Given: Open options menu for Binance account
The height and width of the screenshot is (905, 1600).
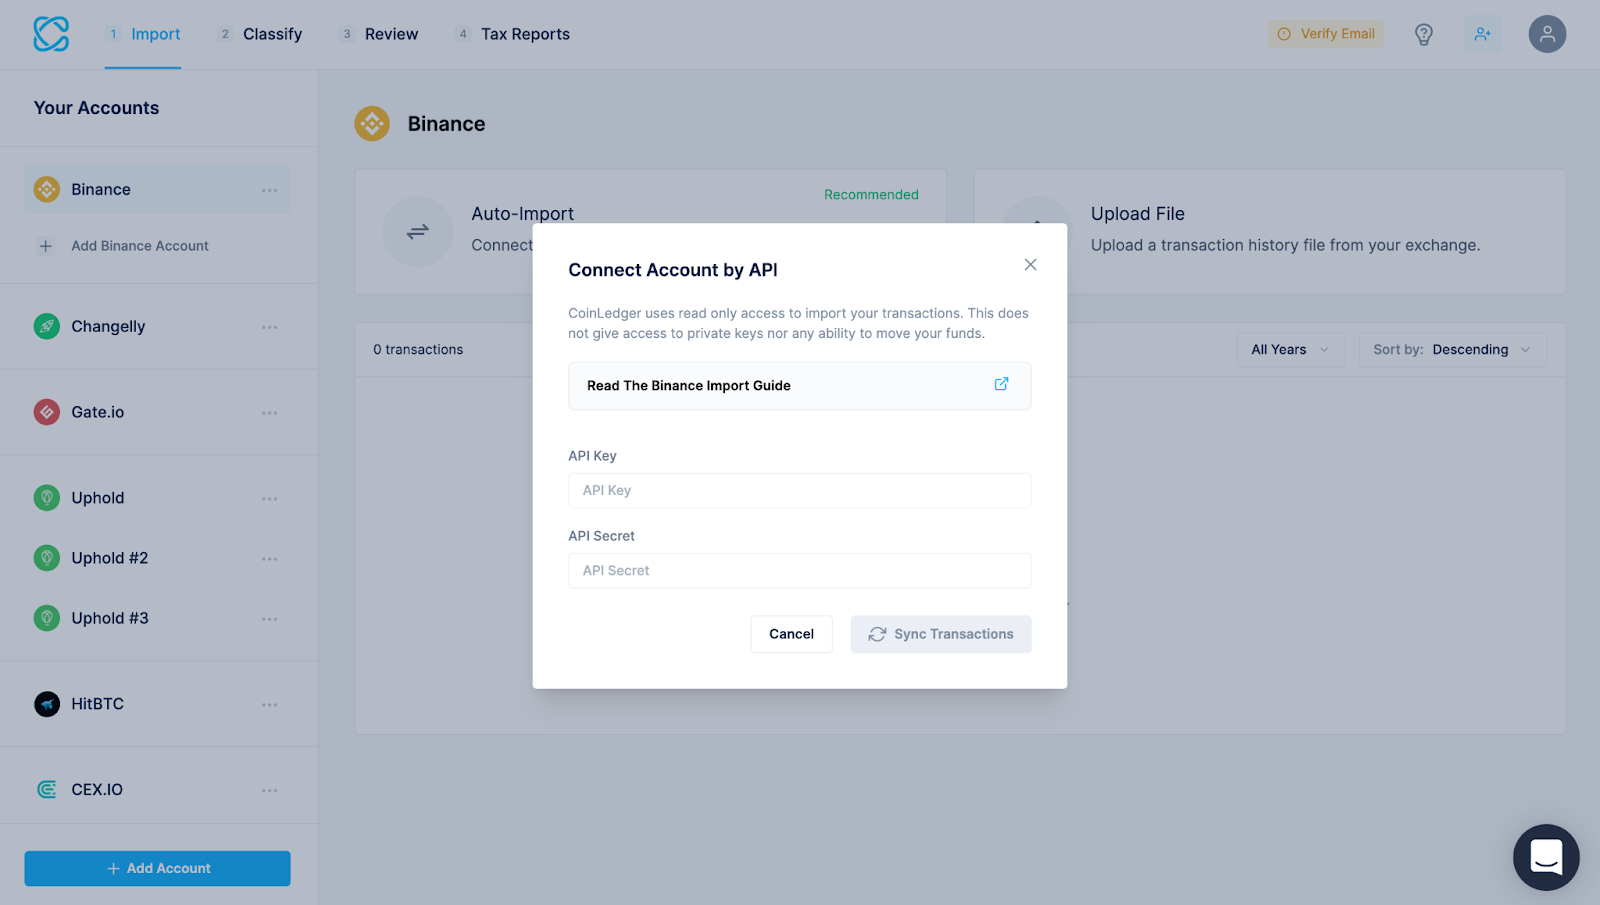Looking at the screenshot, I should pyautogui.click(x=270, y=190).
